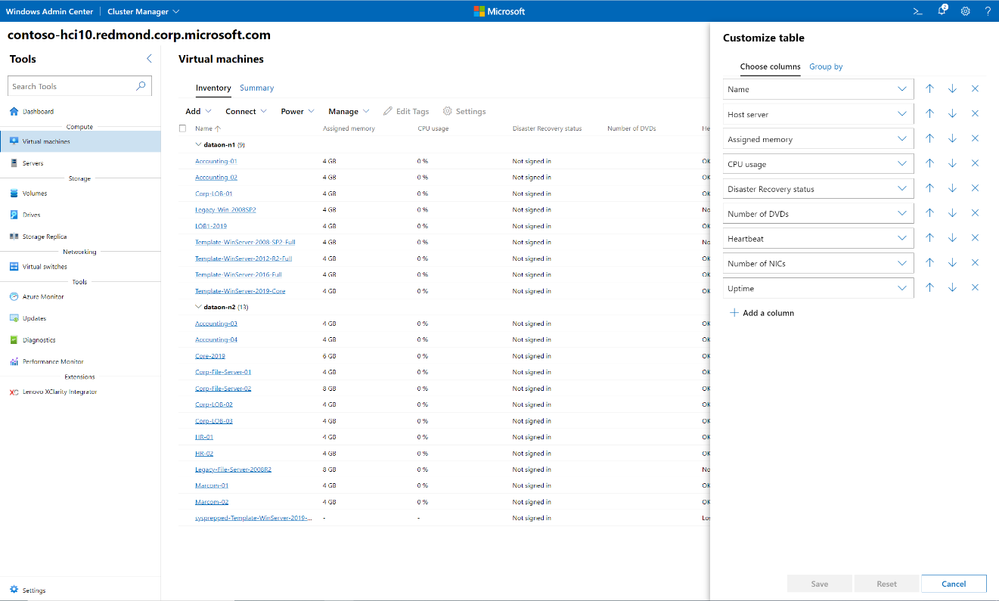This screenshot has height=601, width=999.
Task: Click the search magnifier in Search Tools
Action: pos(141,85)
